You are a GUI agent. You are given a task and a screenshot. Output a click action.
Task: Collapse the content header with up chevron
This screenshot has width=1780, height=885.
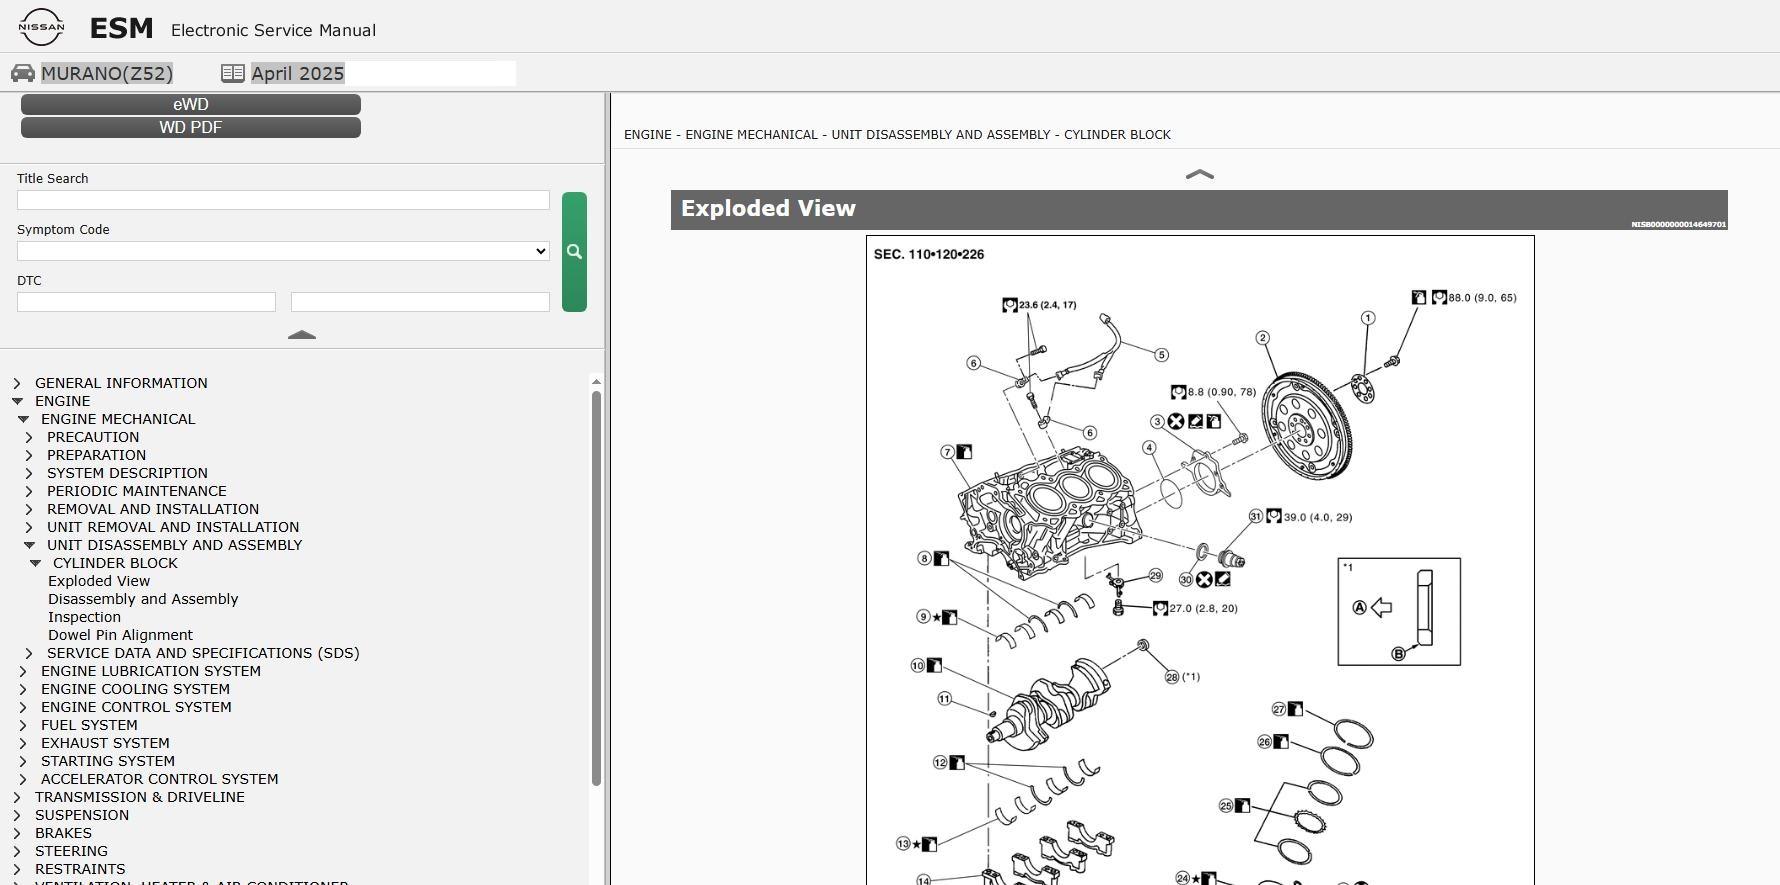[x=1199, y=174]
